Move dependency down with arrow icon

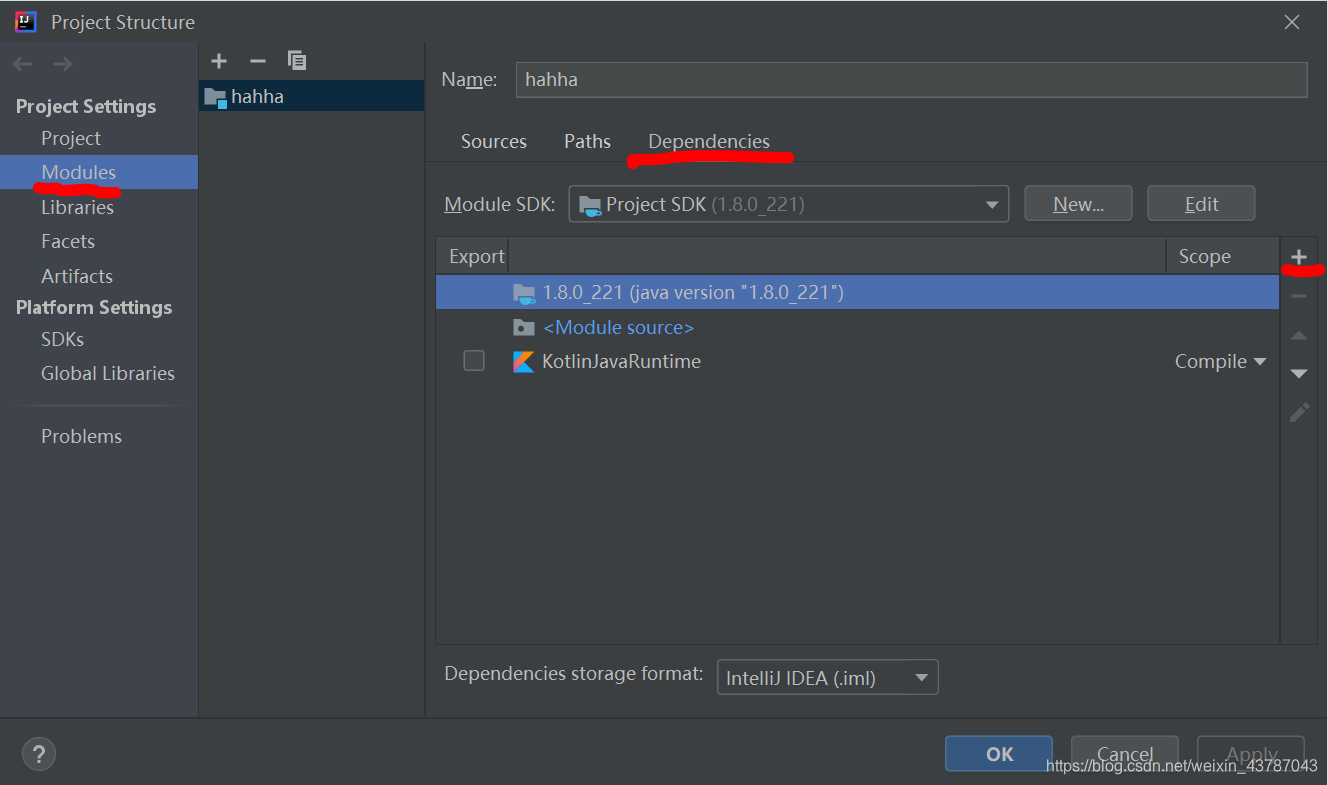1299,373
